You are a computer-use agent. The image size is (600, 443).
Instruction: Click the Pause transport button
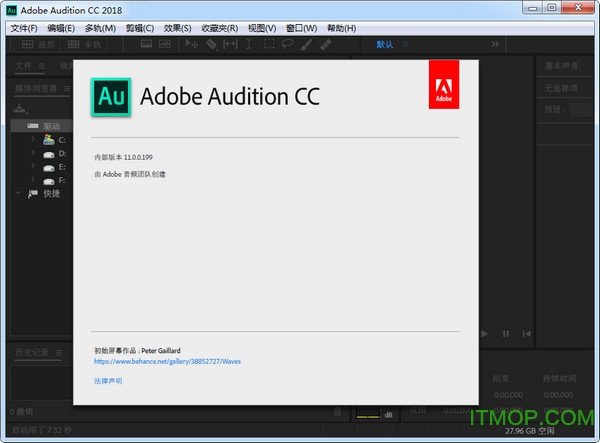tap(505, 334)
